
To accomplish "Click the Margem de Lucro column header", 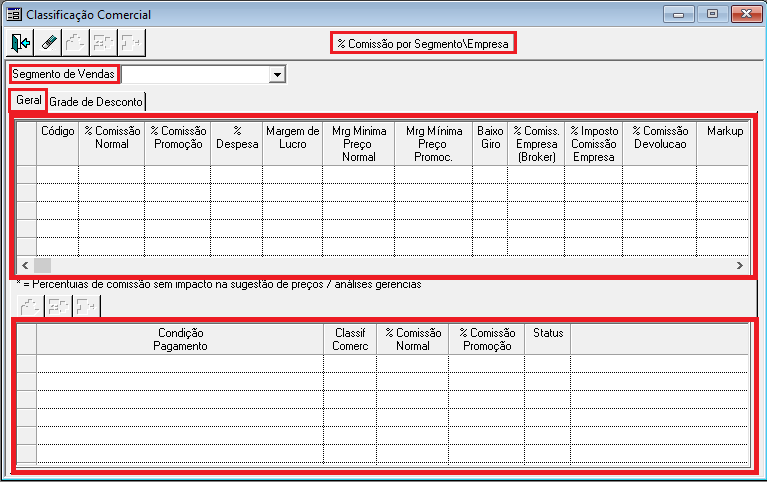I will click(x=293, y=144).
